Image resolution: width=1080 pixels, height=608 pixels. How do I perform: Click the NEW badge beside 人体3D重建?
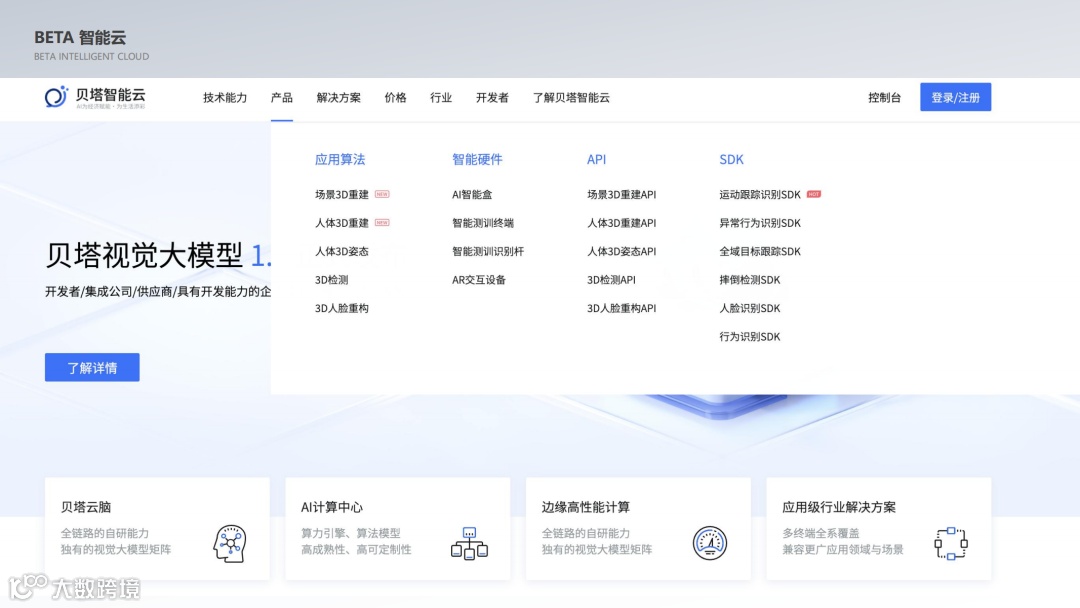pos(382,222)
